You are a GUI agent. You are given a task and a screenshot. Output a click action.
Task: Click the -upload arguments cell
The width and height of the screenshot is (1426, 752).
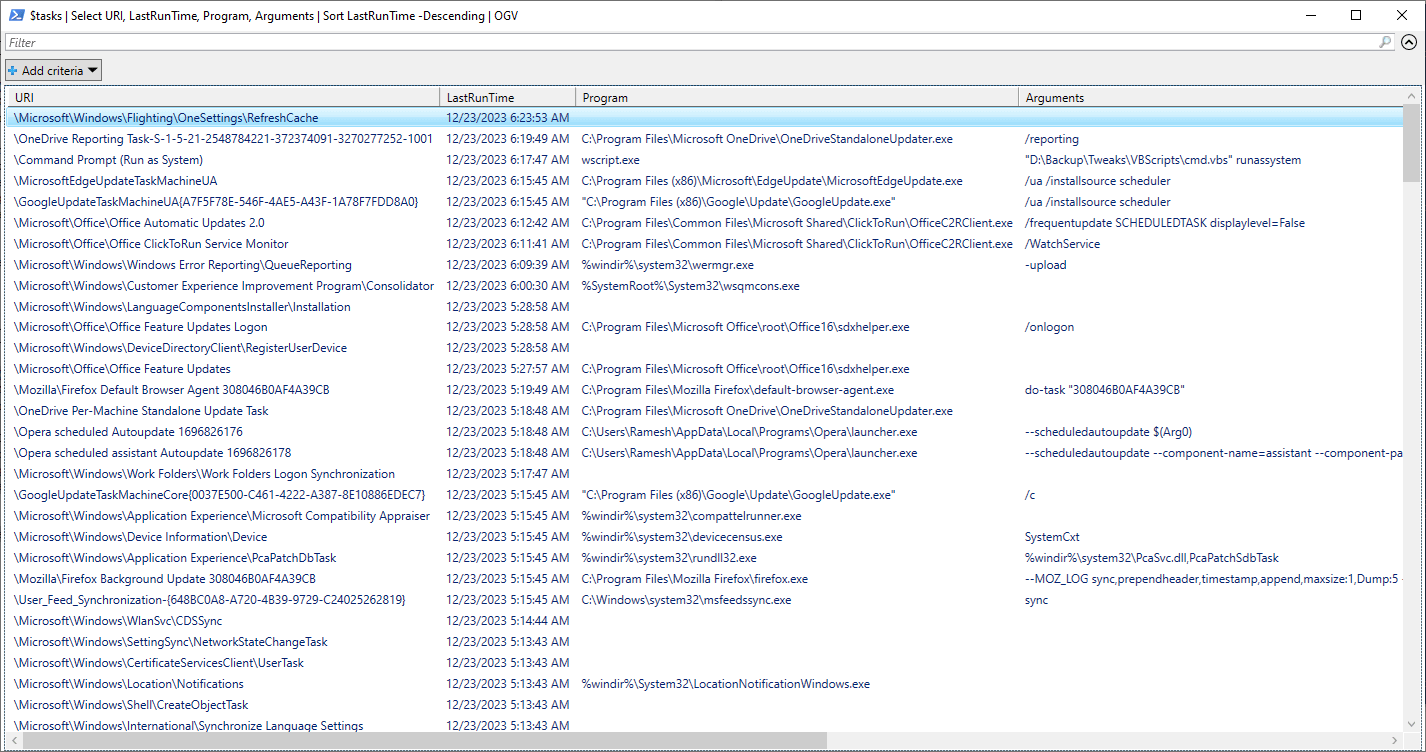1046,265
